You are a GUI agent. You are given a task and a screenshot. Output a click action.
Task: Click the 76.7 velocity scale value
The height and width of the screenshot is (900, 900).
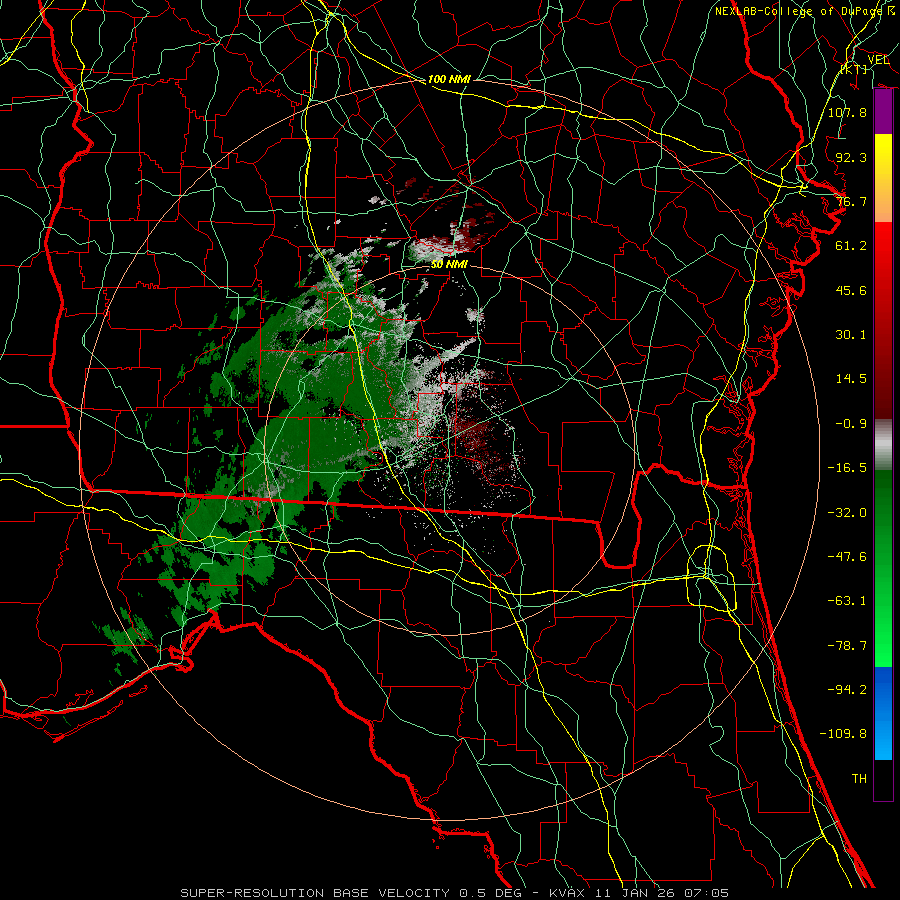[x=851, y=201]
